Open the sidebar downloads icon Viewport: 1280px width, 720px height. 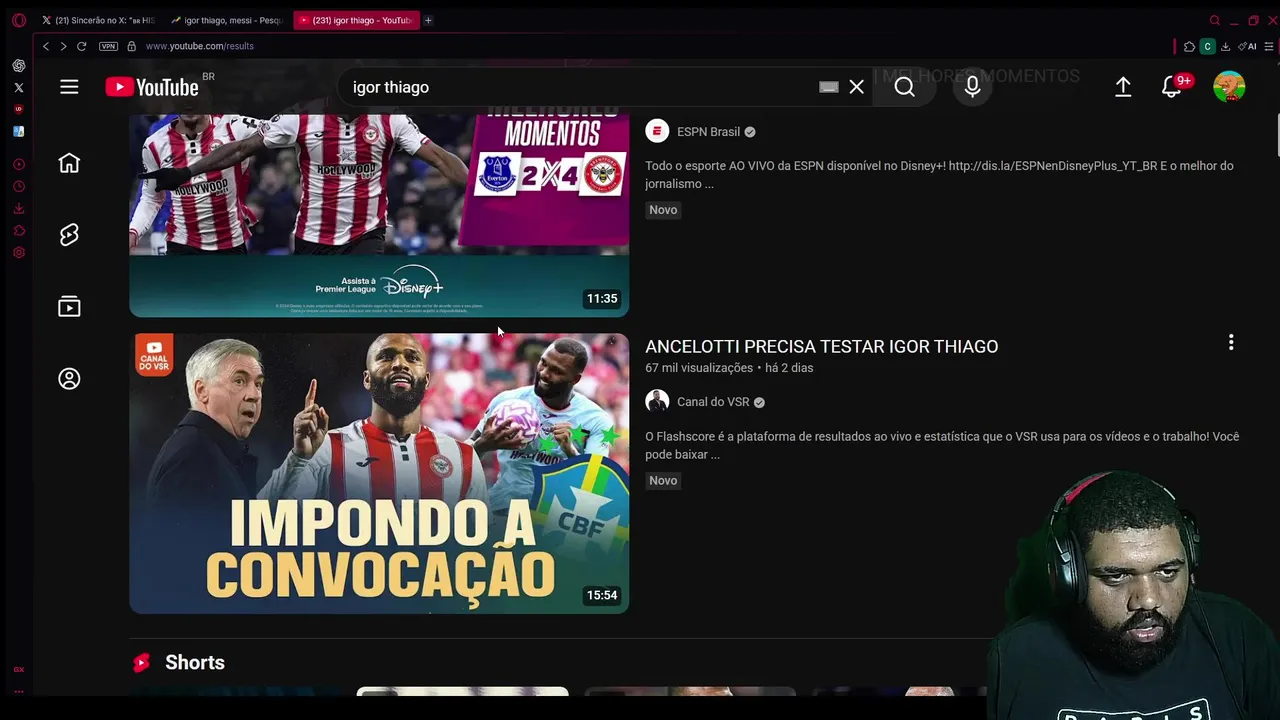pos(18,209)
